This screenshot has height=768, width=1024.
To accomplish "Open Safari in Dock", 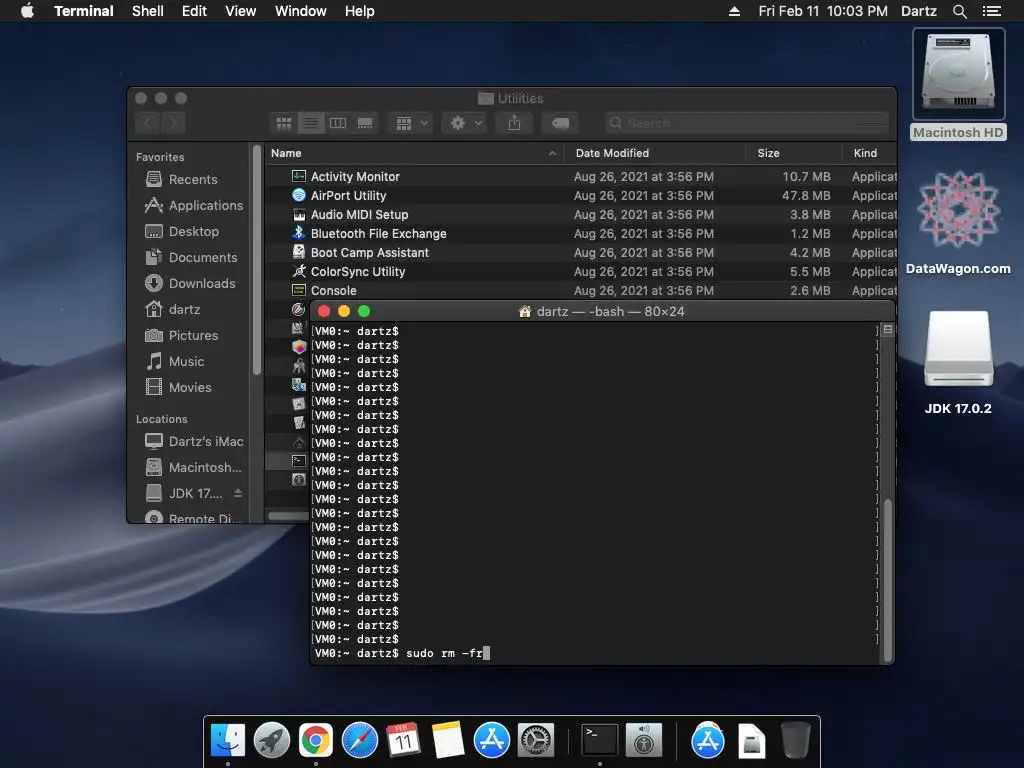I will (x=360, y=740).
